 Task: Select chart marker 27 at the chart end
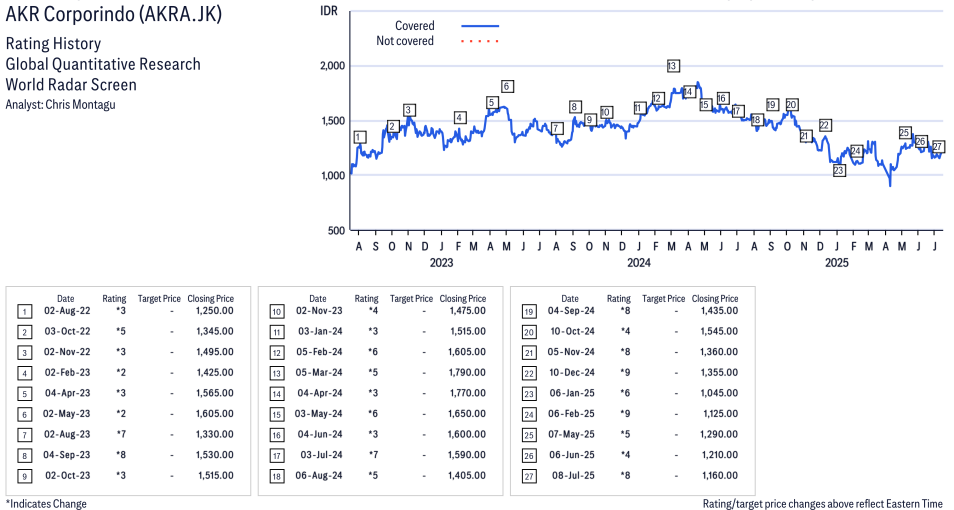(x=938, y=147)
